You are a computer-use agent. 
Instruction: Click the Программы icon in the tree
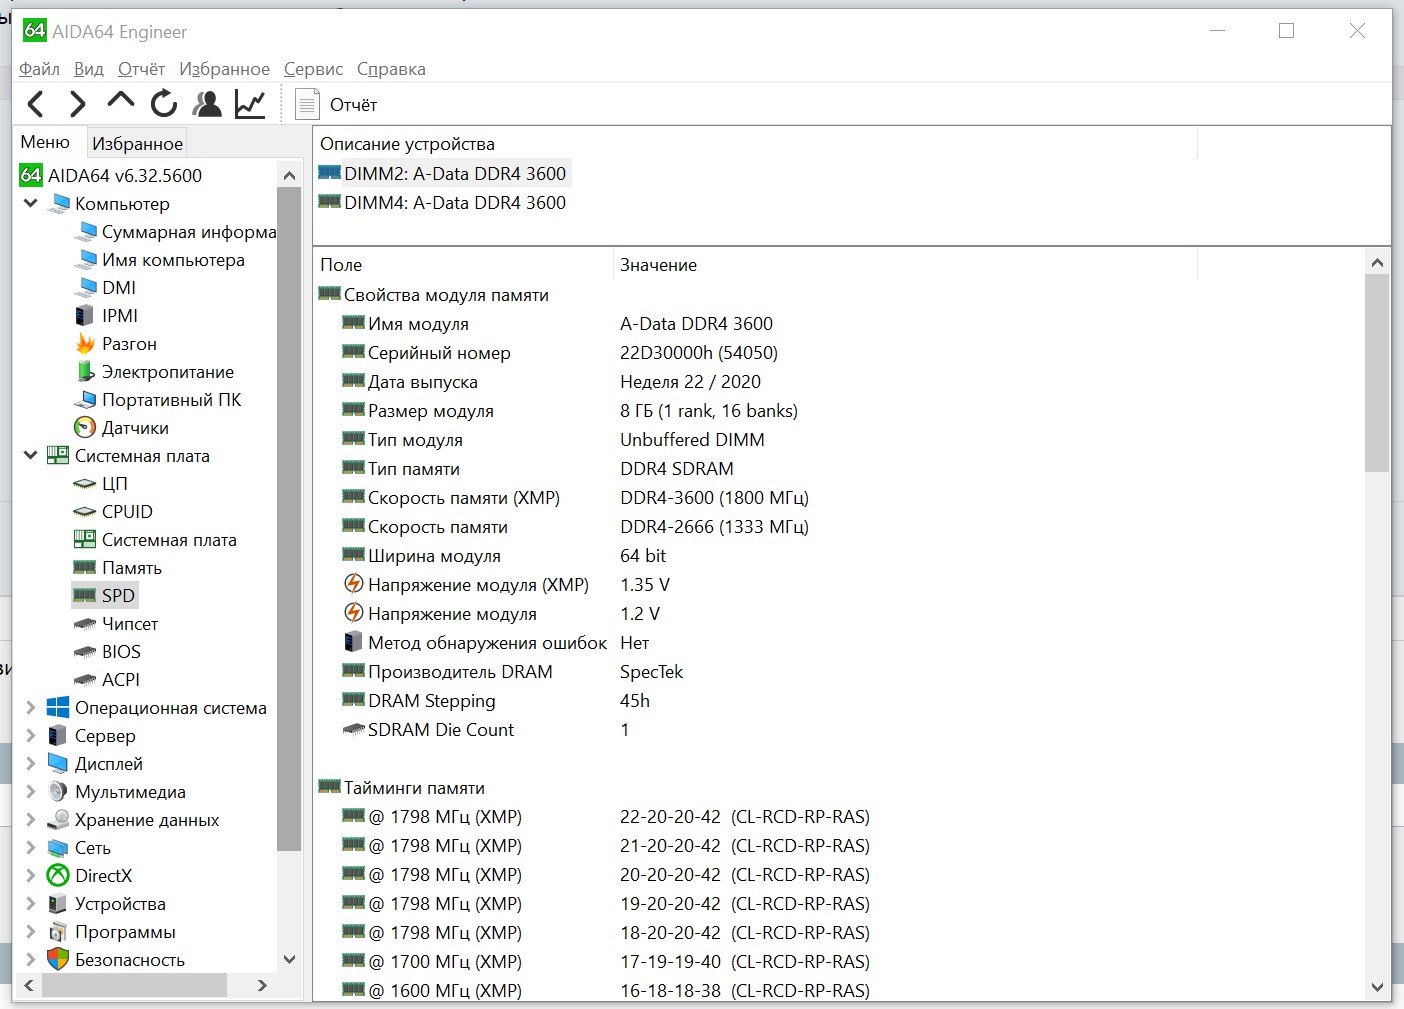tap(58, 931)
